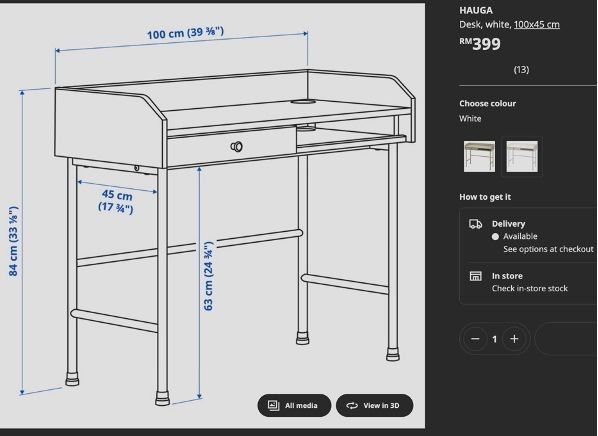Image resolution: width=598 pixels, height=436 pixels.
Task: Increase quantity with the plus button
Action: (x=514, y=339)
